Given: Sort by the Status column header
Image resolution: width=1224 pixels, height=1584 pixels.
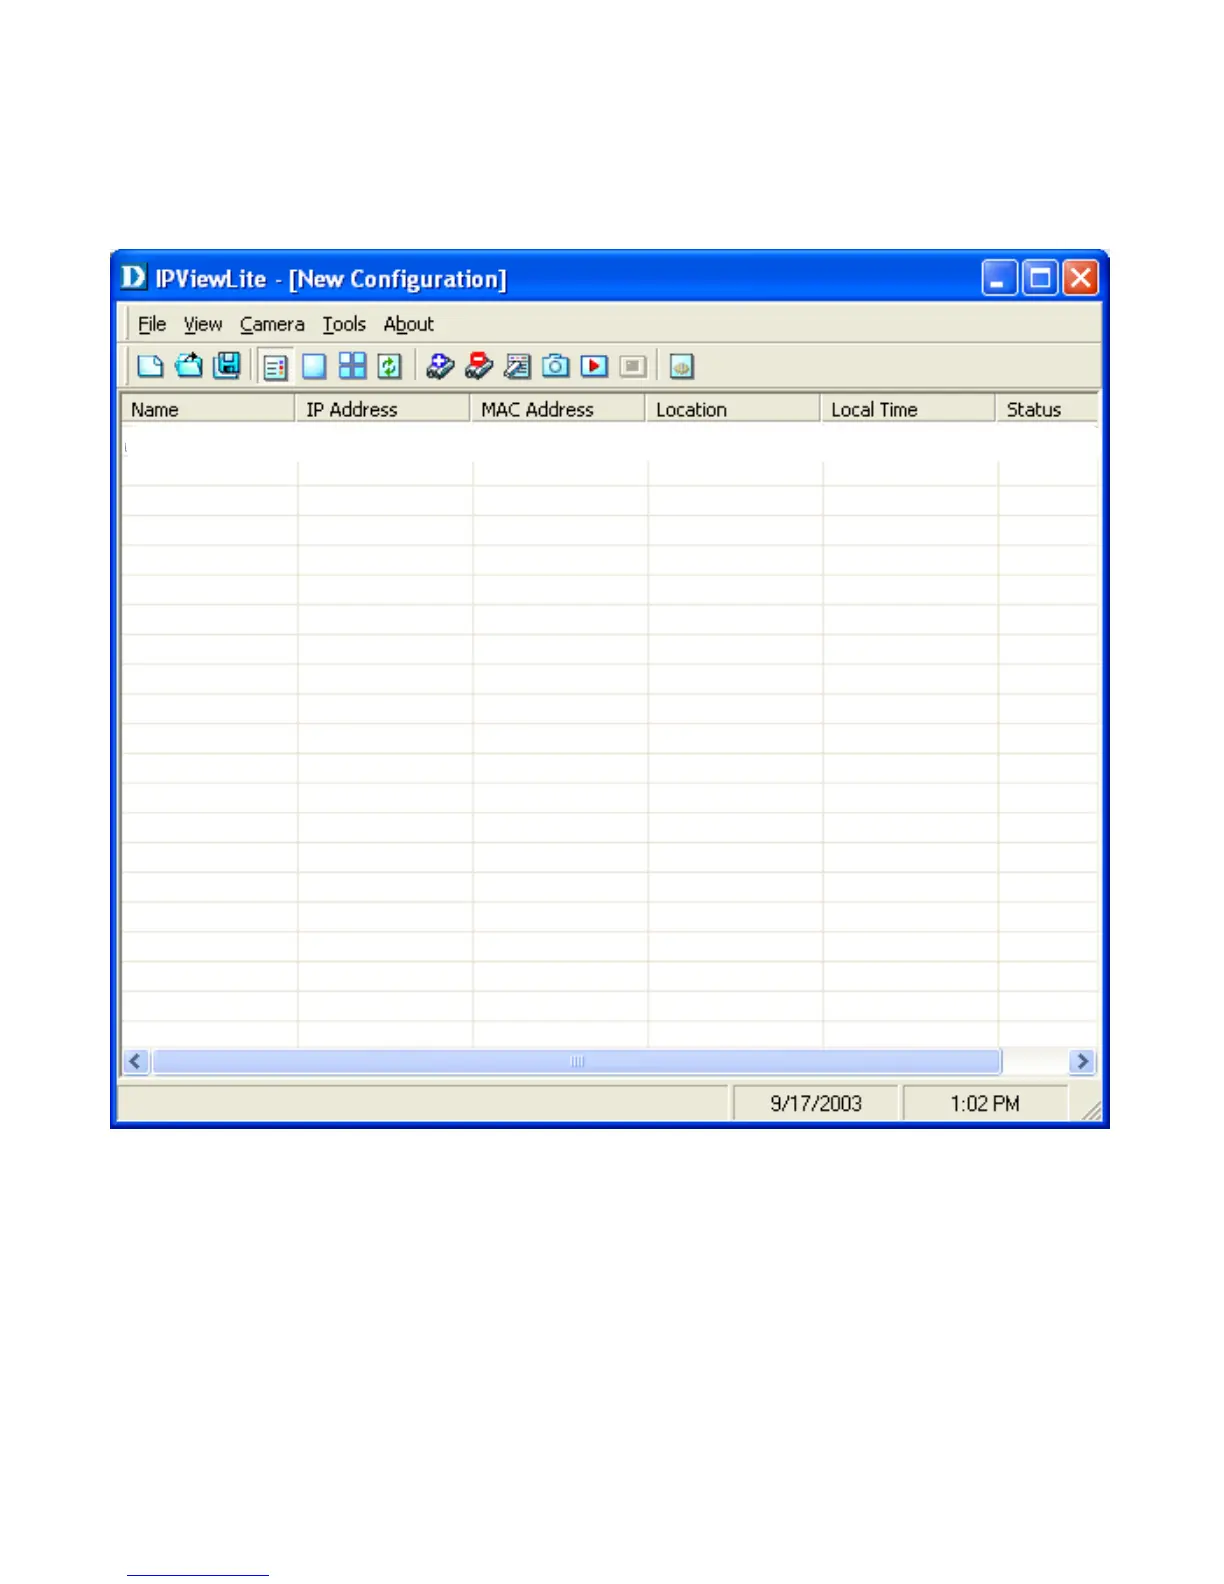Looking at the screenshot, I should click(1046, 409).
